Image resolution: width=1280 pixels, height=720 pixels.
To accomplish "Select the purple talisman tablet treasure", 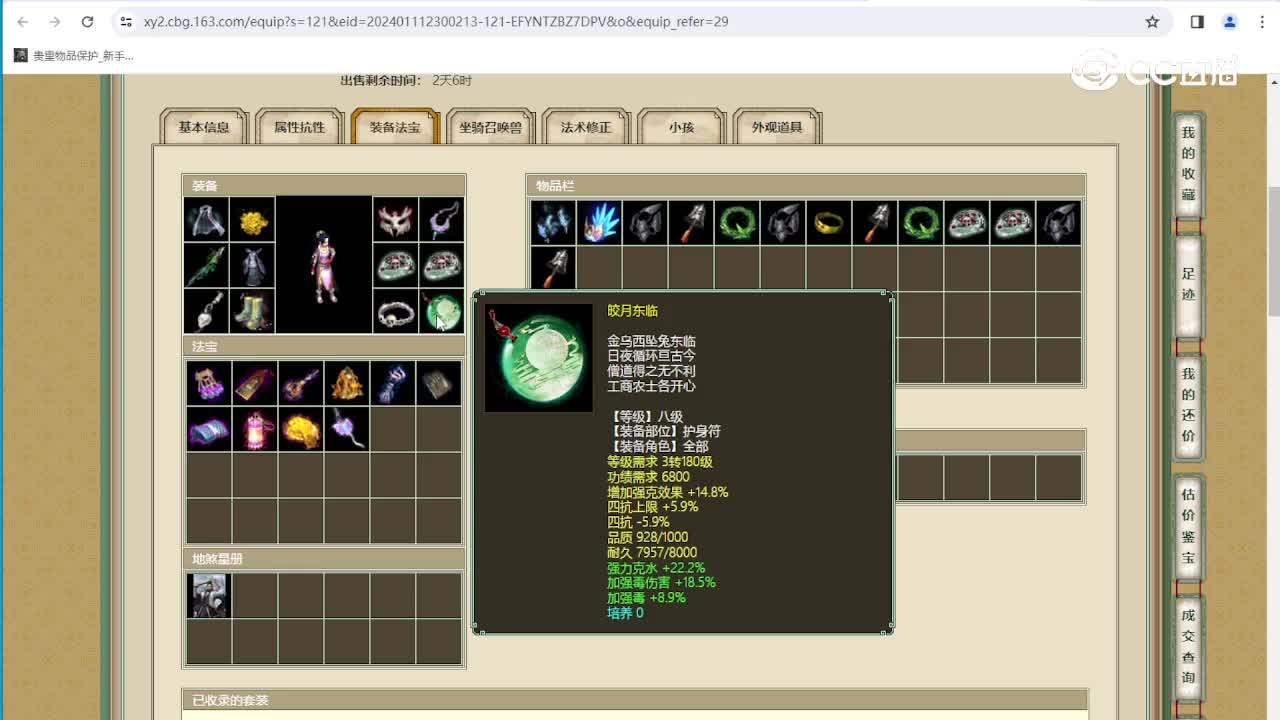I will tap(255, 383).
